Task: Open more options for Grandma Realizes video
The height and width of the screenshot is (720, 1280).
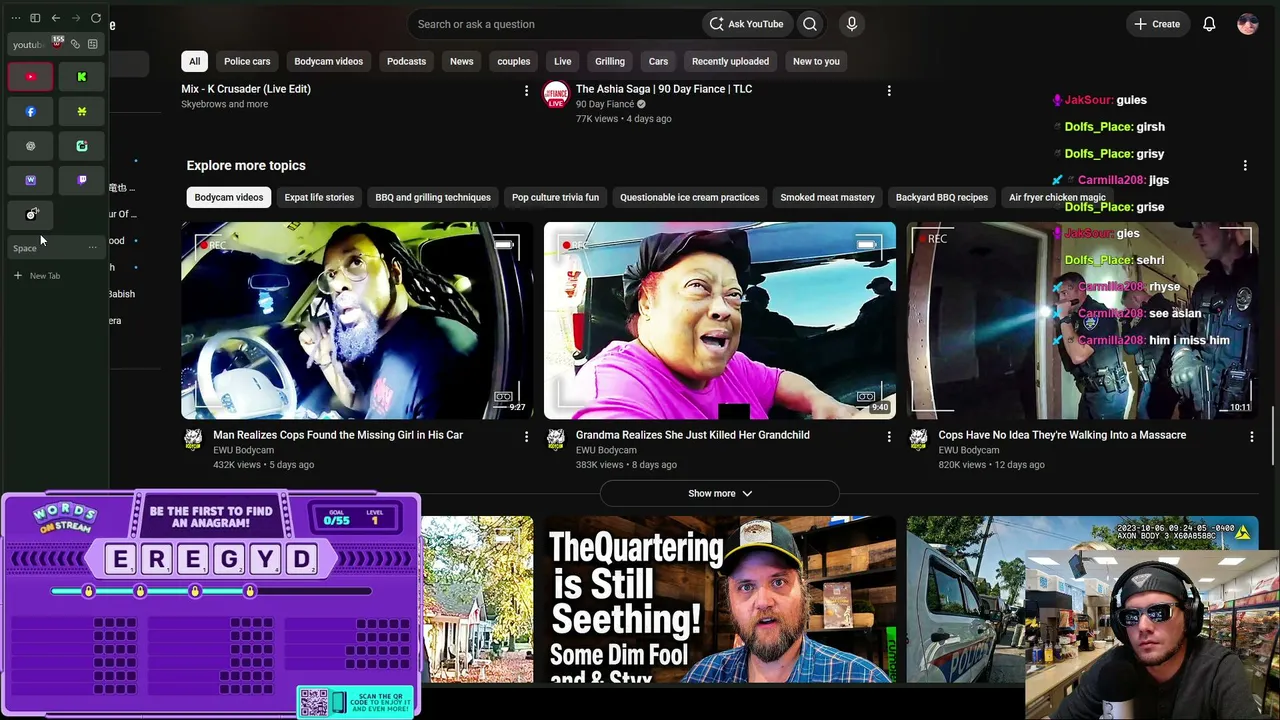Action: coord(889,437)
